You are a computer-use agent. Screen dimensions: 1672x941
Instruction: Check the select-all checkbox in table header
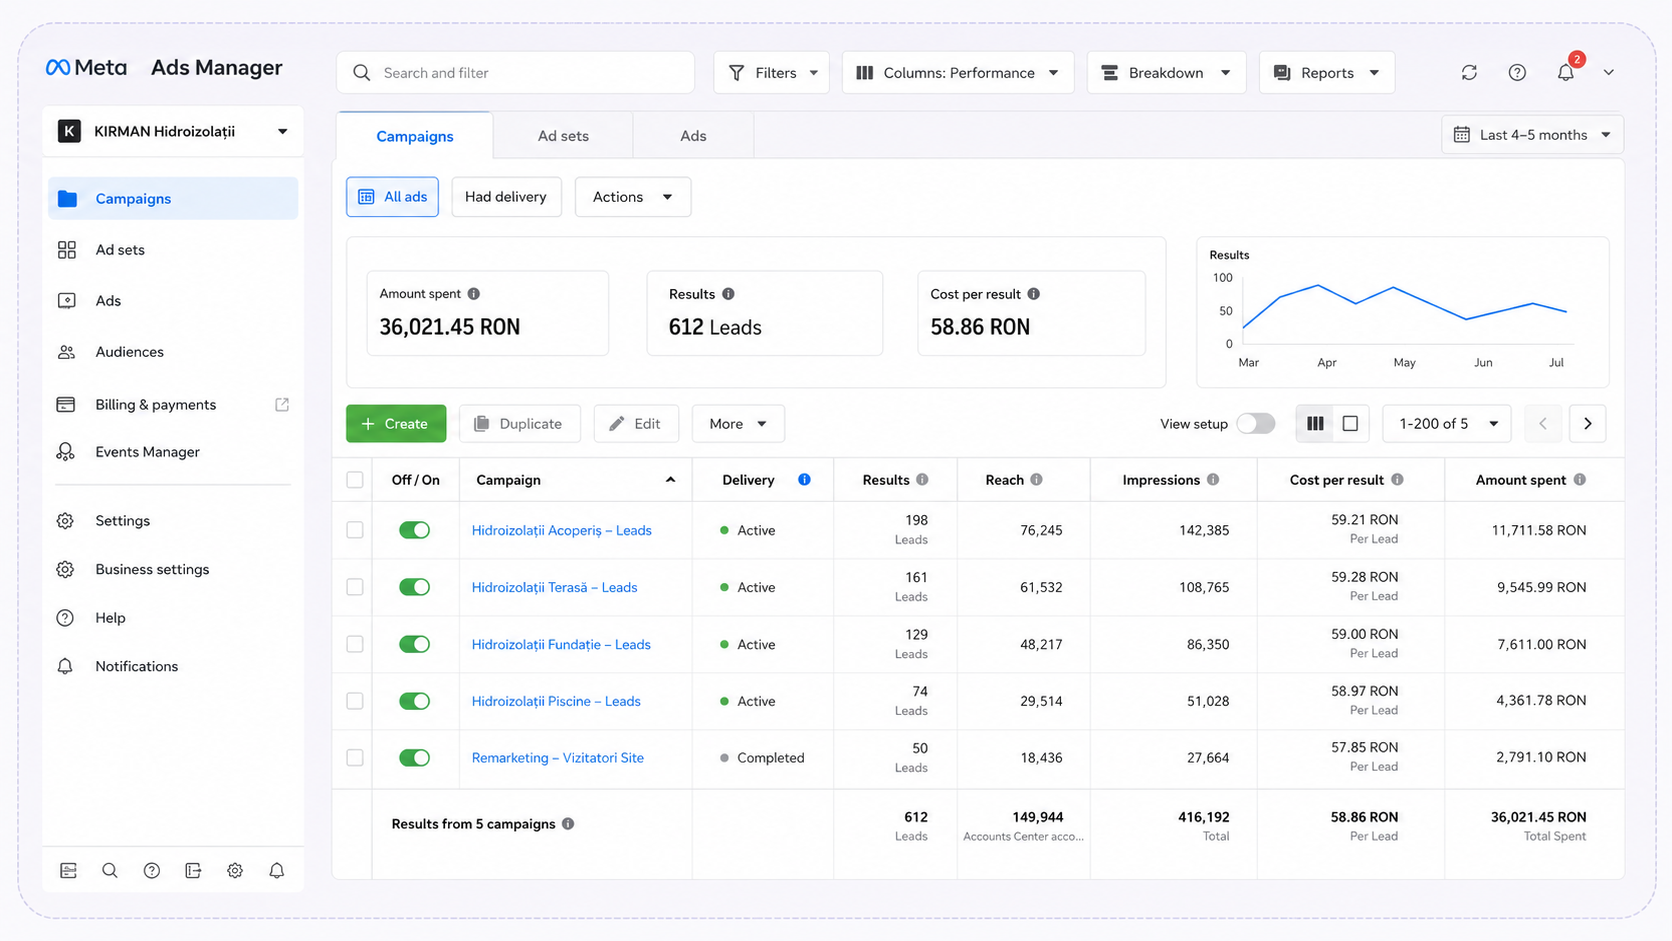click(355, 480)
